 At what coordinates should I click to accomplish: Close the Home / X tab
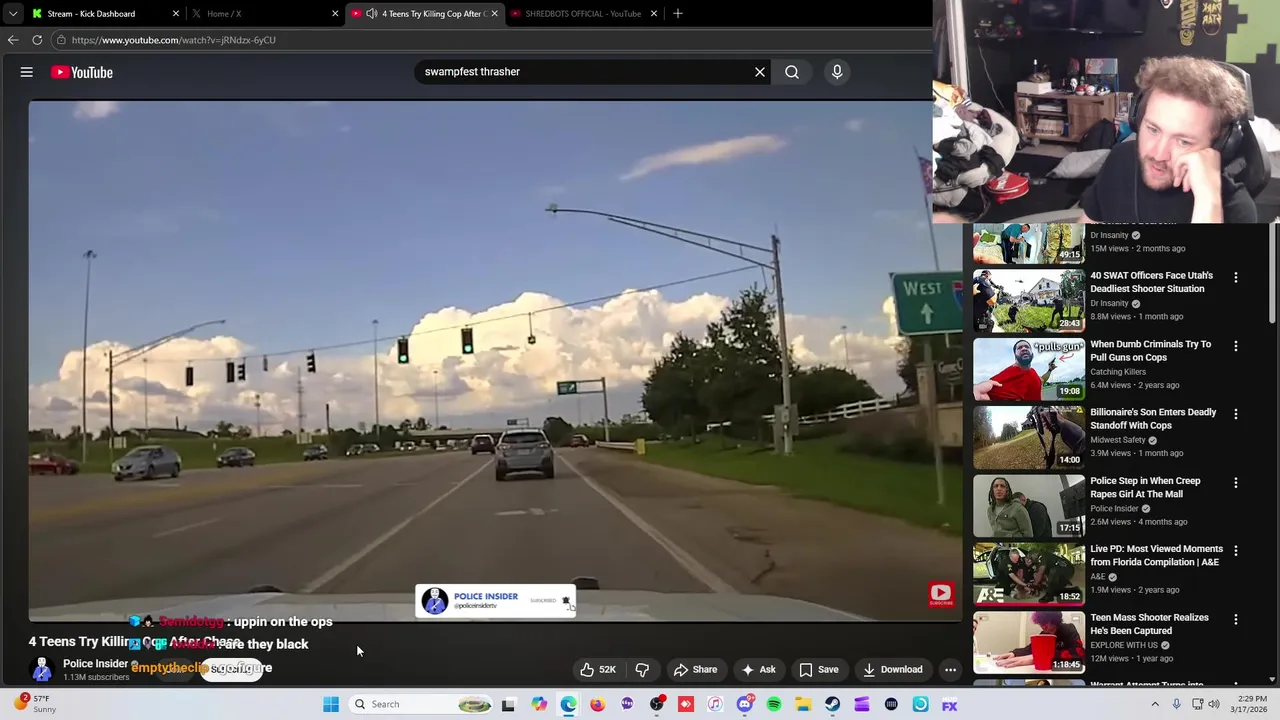click(x=335, y=14)
